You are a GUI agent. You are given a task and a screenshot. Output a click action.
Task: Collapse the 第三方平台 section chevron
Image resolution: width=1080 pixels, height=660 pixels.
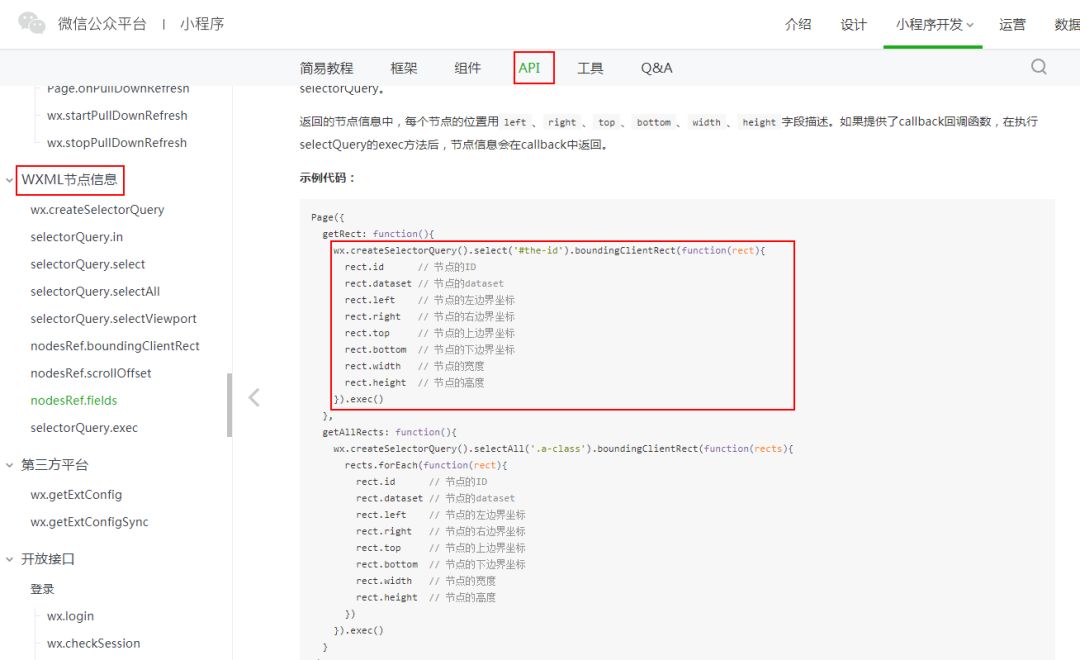pos(10,465)
